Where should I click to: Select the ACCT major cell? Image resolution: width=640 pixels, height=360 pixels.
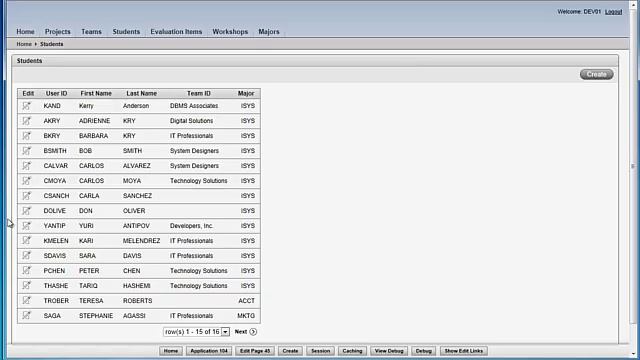pyautogui.click(x=247, y=301)
